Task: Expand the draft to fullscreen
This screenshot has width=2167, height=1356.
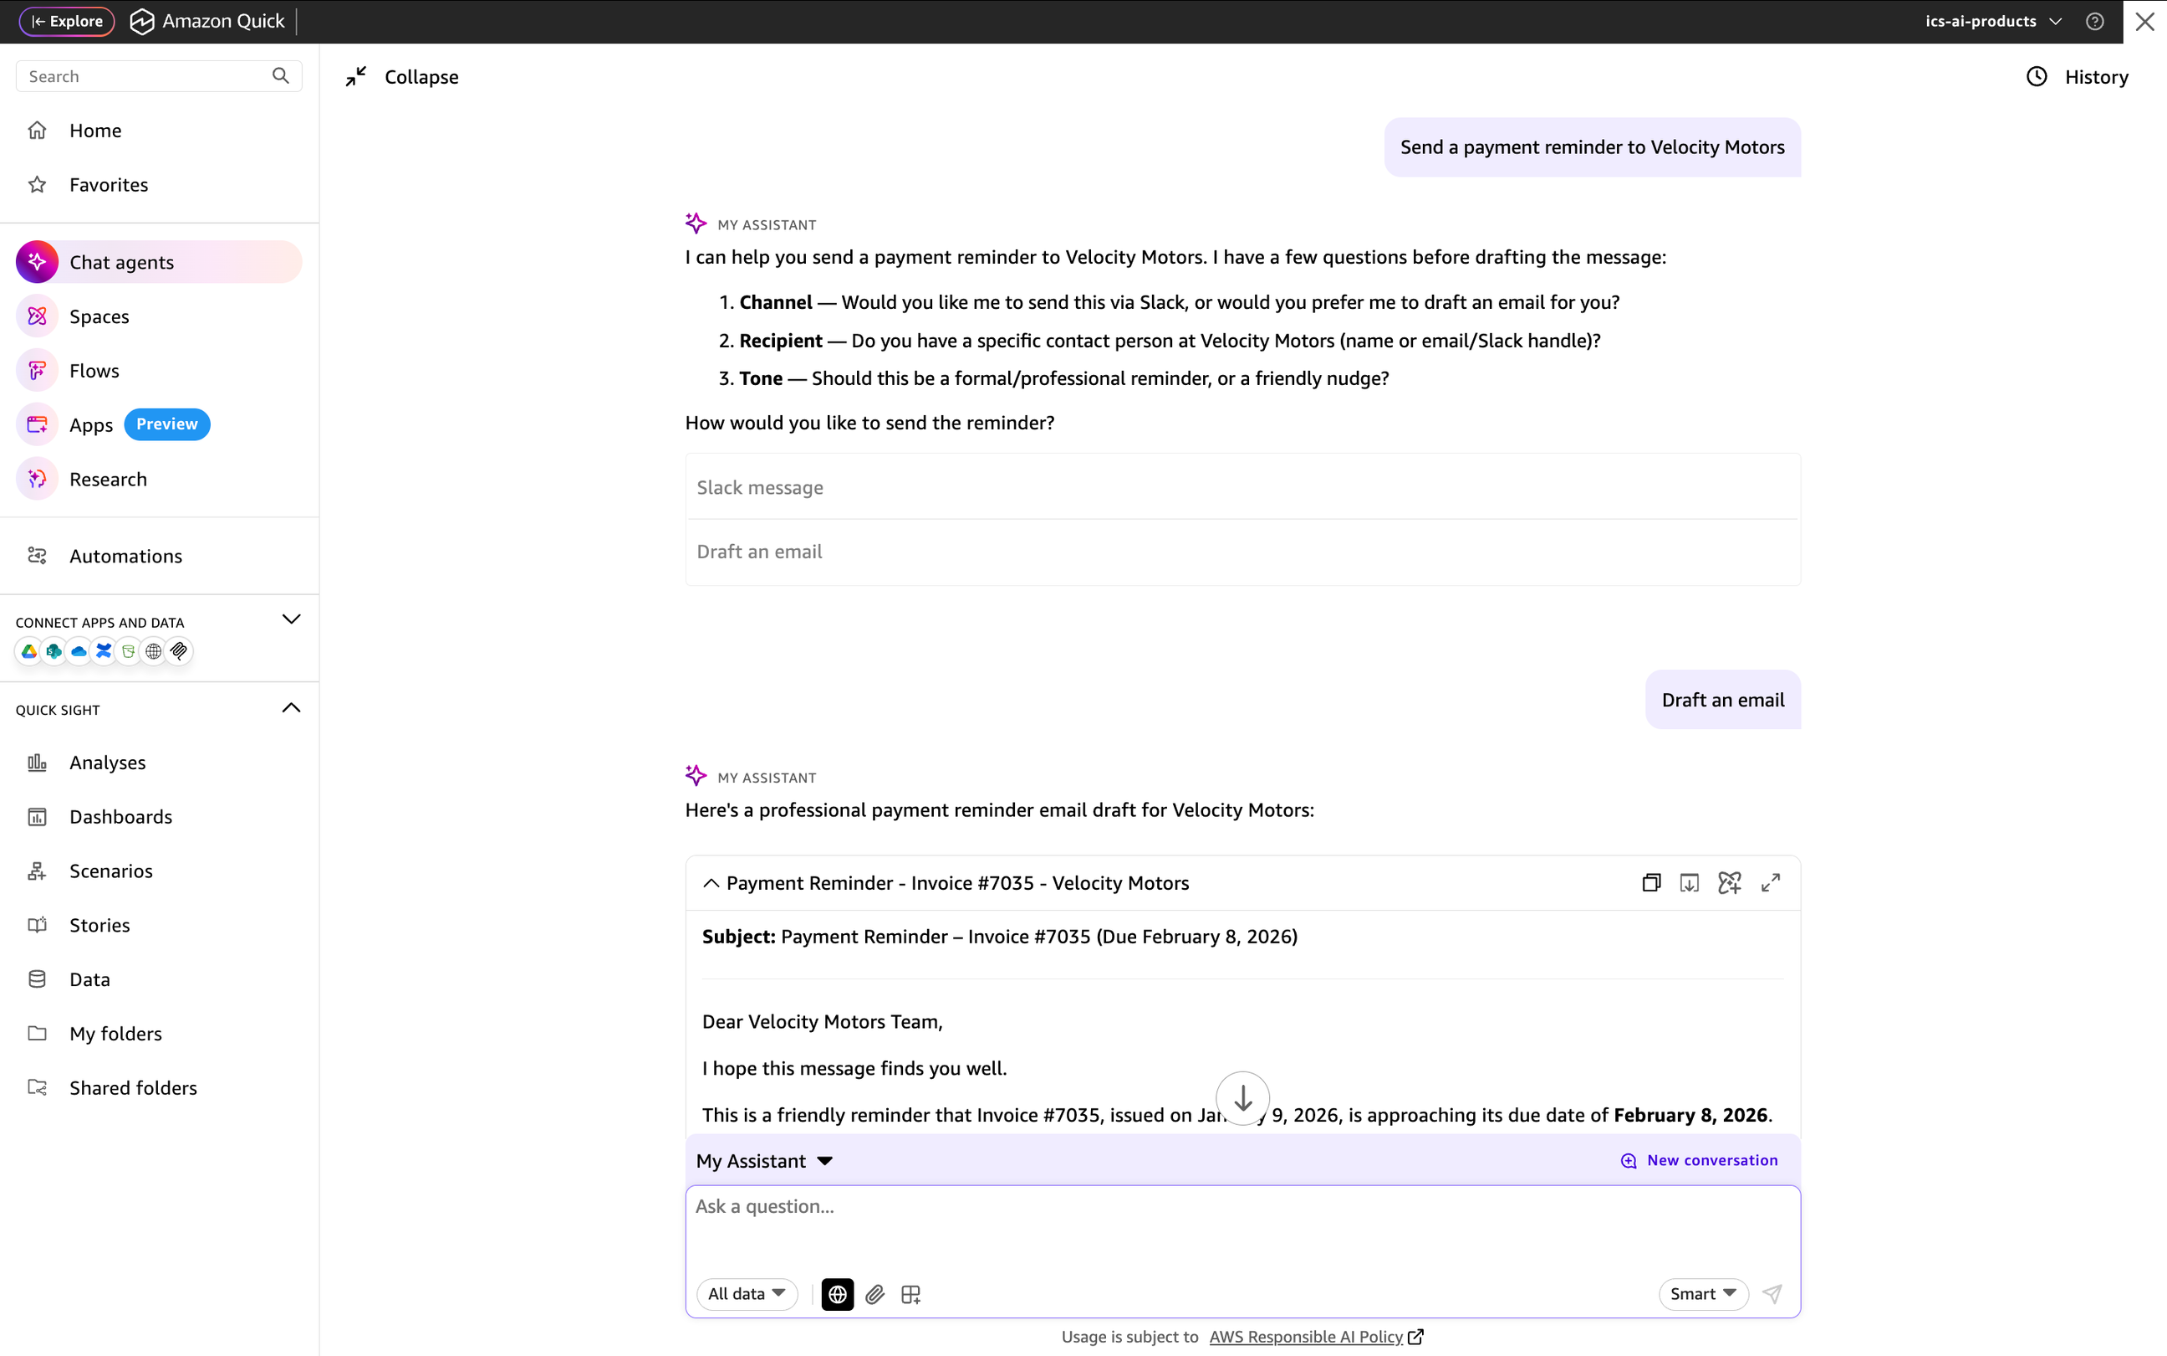Action: (1770, 883)
